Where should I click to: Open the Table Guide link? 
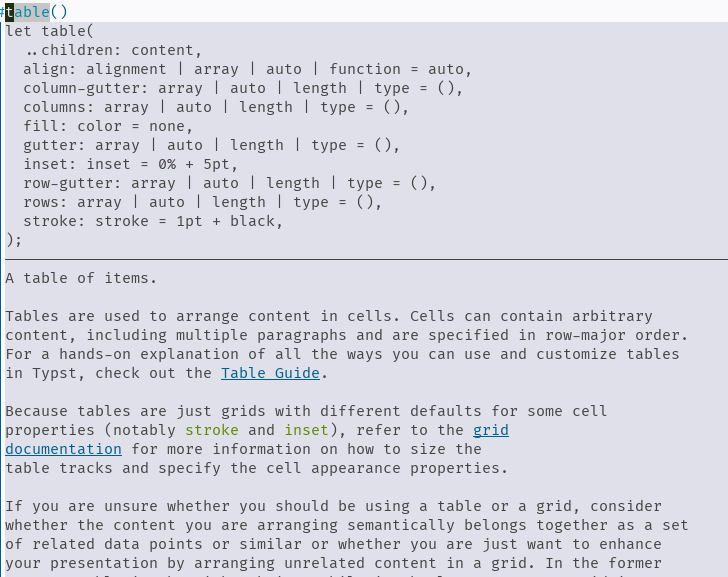[270, 373]
